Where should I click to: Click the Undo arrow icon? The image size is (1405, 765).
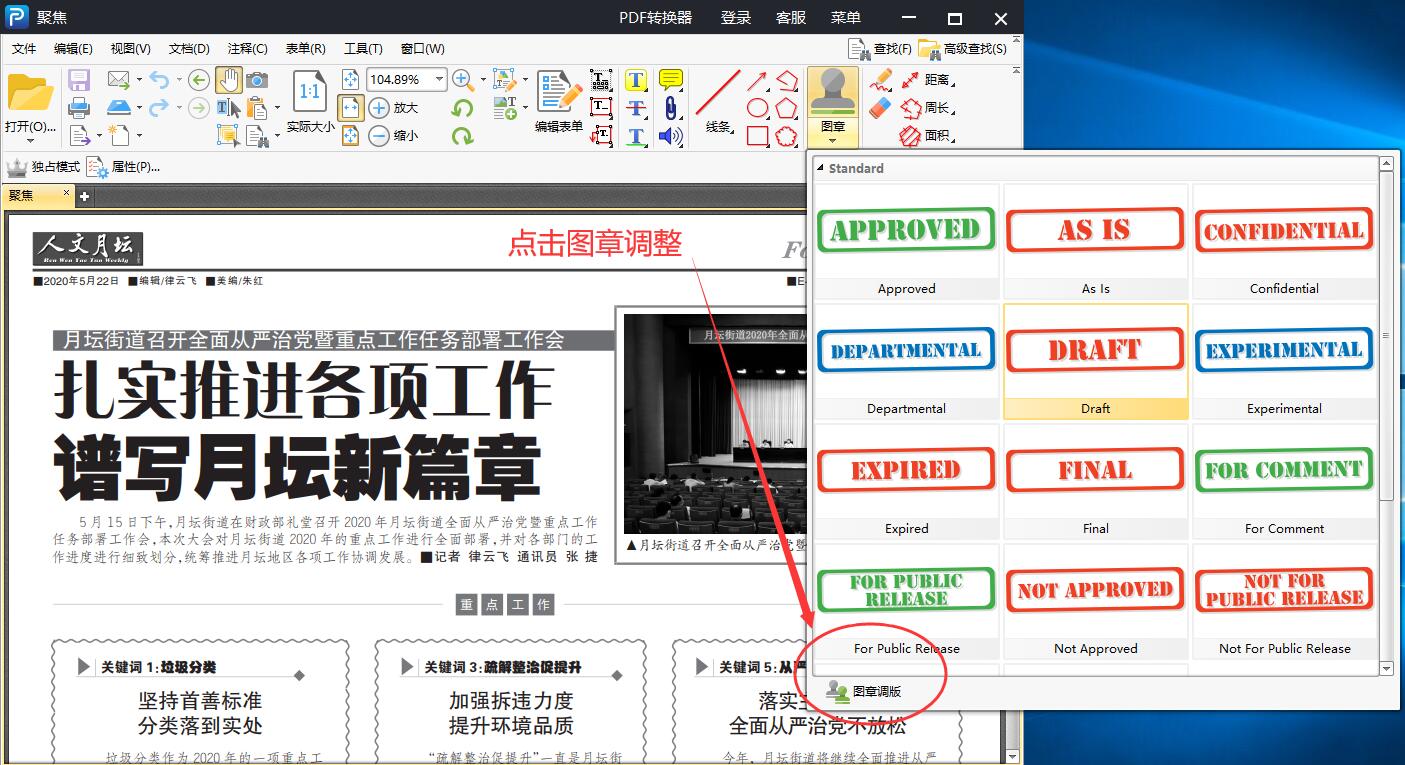pyautogui.click(x=159, y=79)
